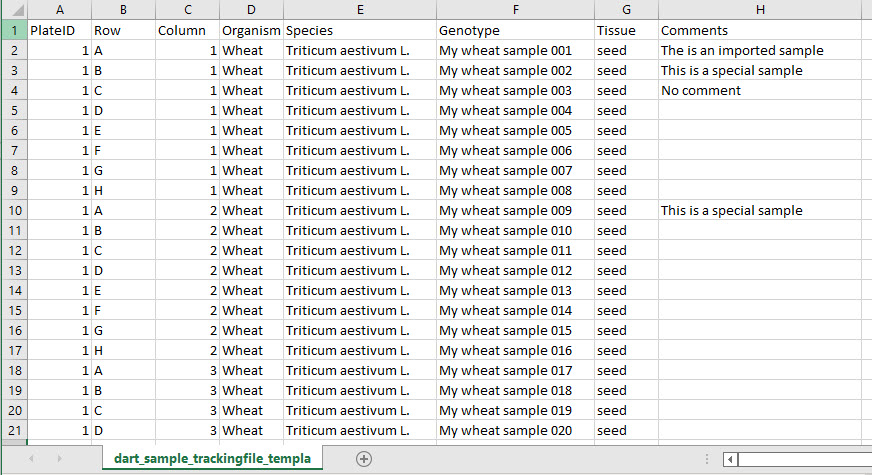This screenshot has height=475, width=872.
Task: Select the Species header cell
Action: click(359, 31)
